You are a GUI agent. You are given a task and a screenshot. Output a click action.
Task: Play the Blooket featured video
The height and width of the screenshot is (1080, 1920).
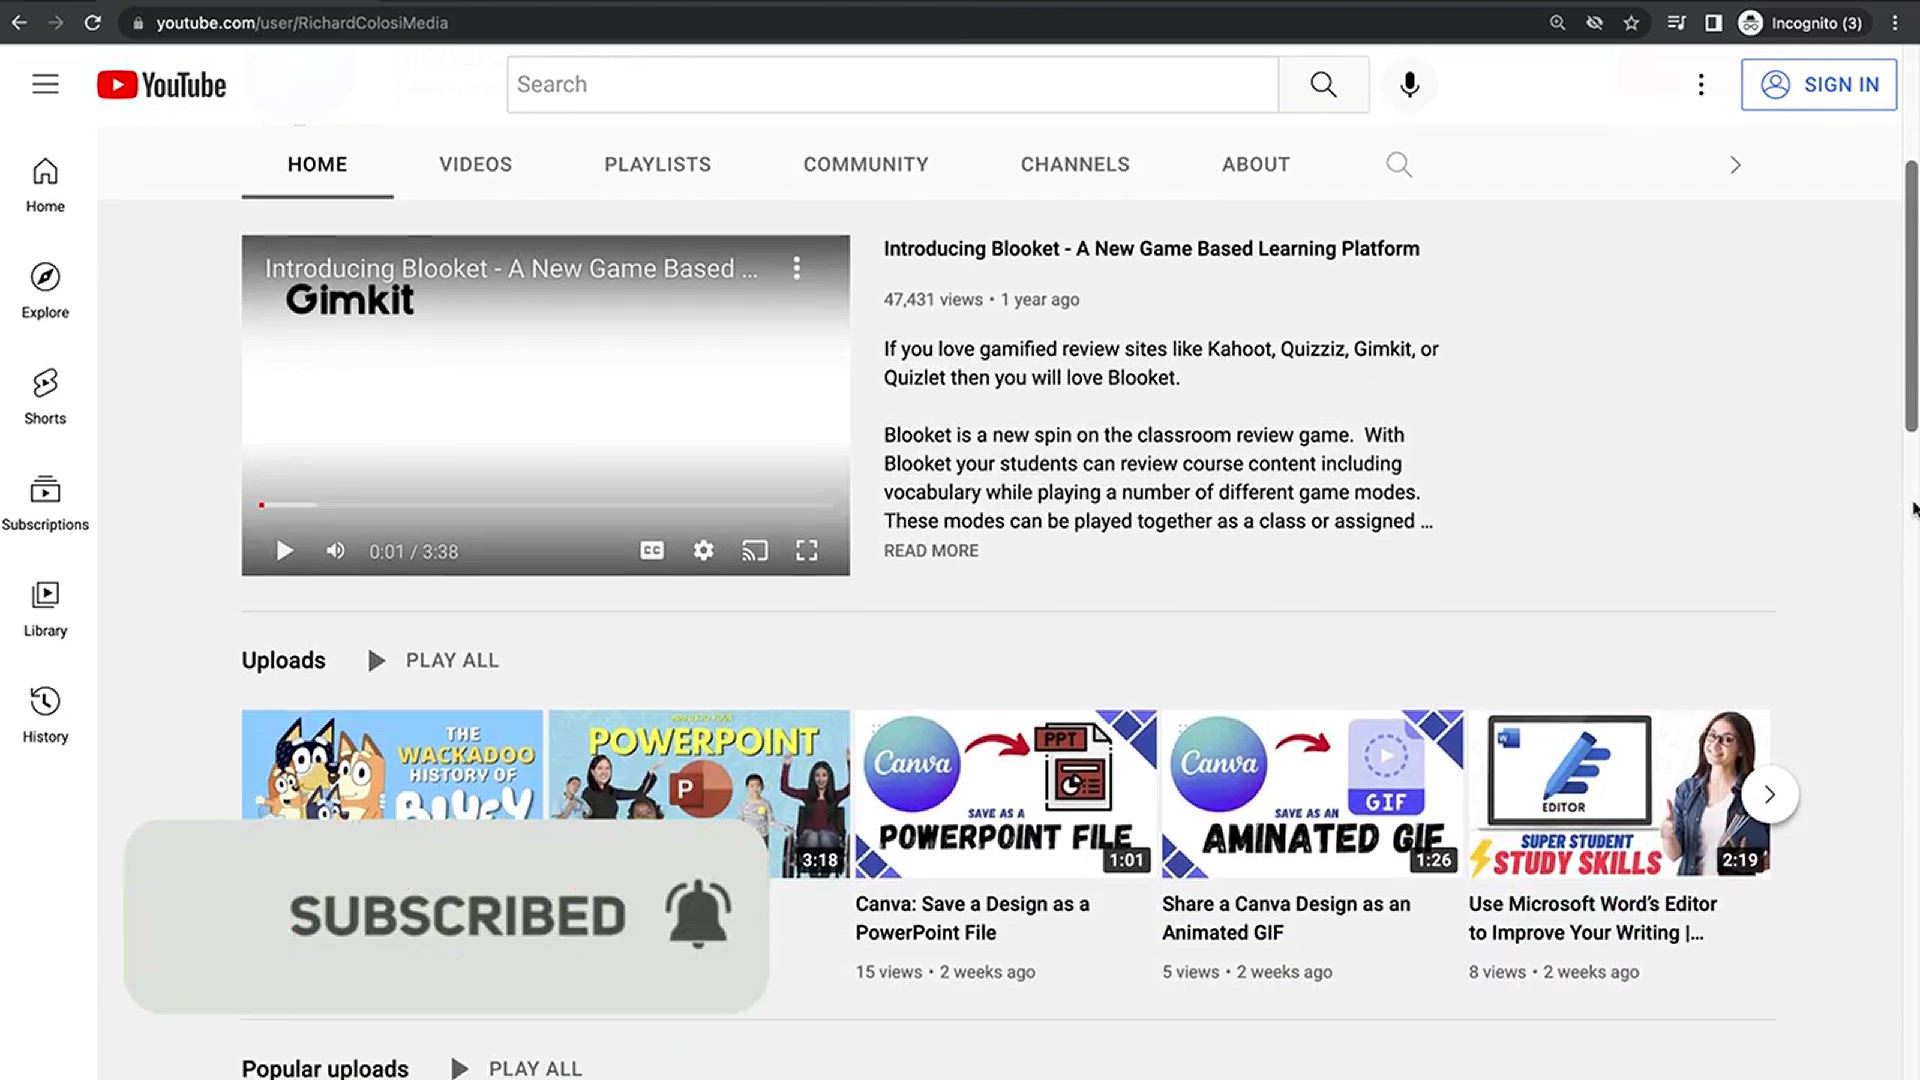tap(284, 551)
